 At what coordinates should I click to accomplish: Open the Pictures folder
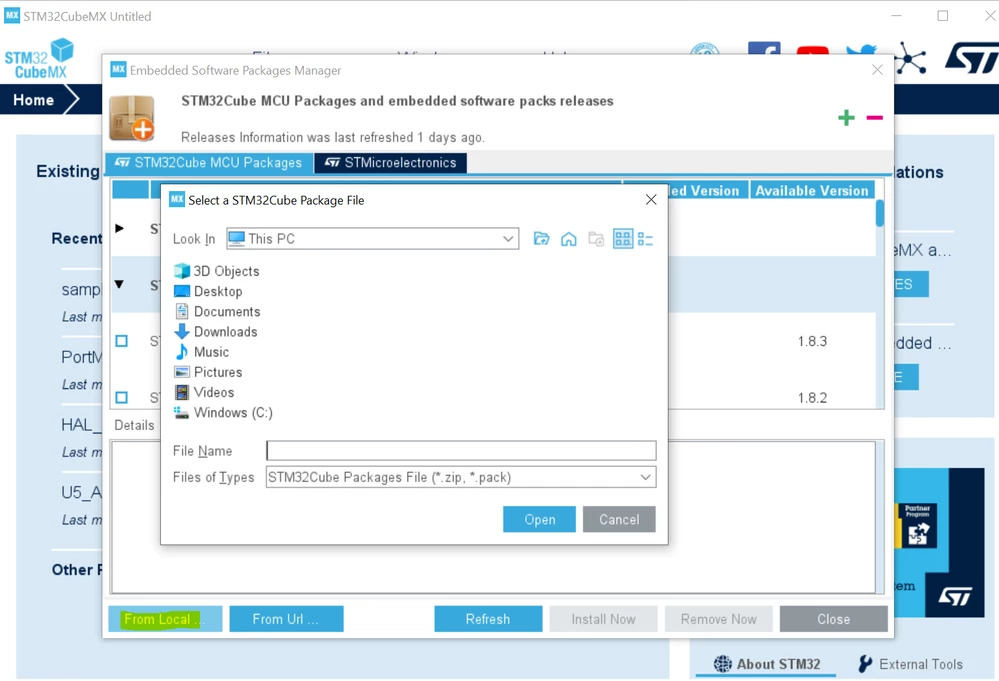(208, 372)
